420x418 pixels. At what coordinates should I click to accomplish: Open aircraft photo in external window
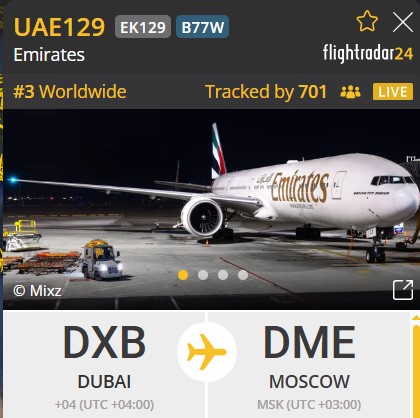click(403, 290)
